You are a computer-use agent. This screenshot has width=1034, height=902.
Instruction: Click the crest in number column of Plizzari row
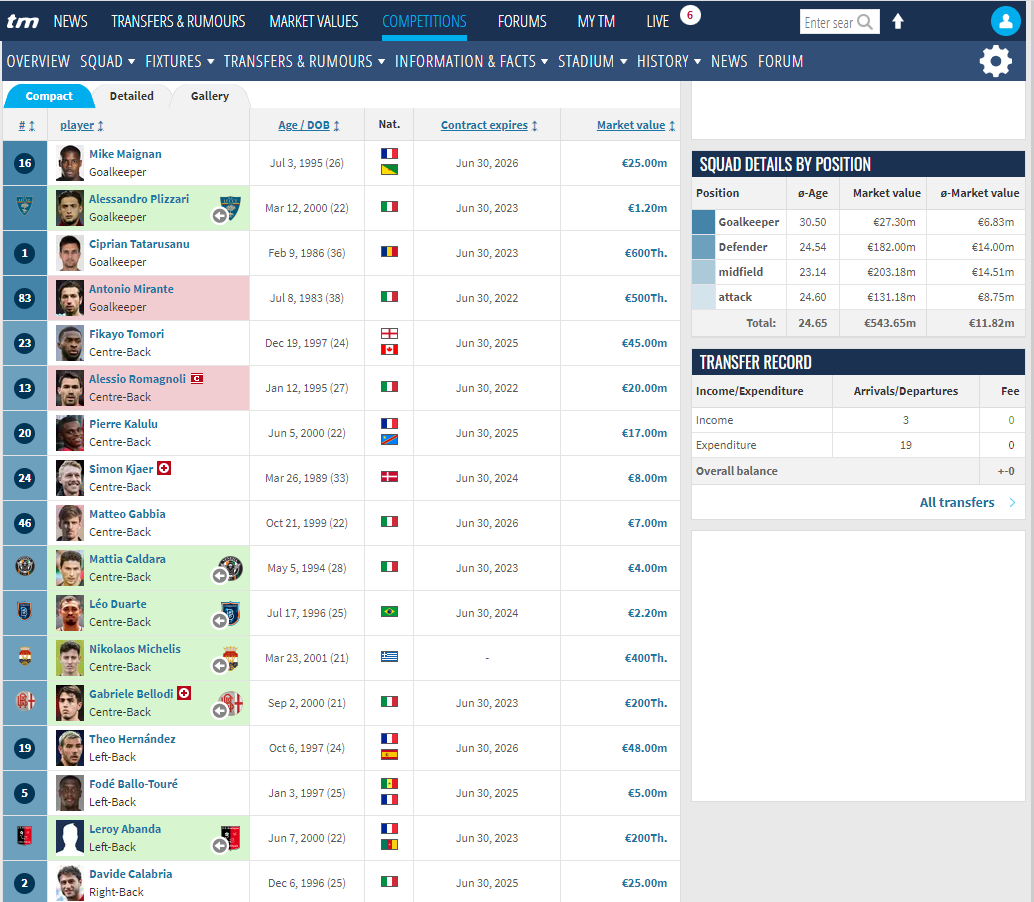[24, 206]
